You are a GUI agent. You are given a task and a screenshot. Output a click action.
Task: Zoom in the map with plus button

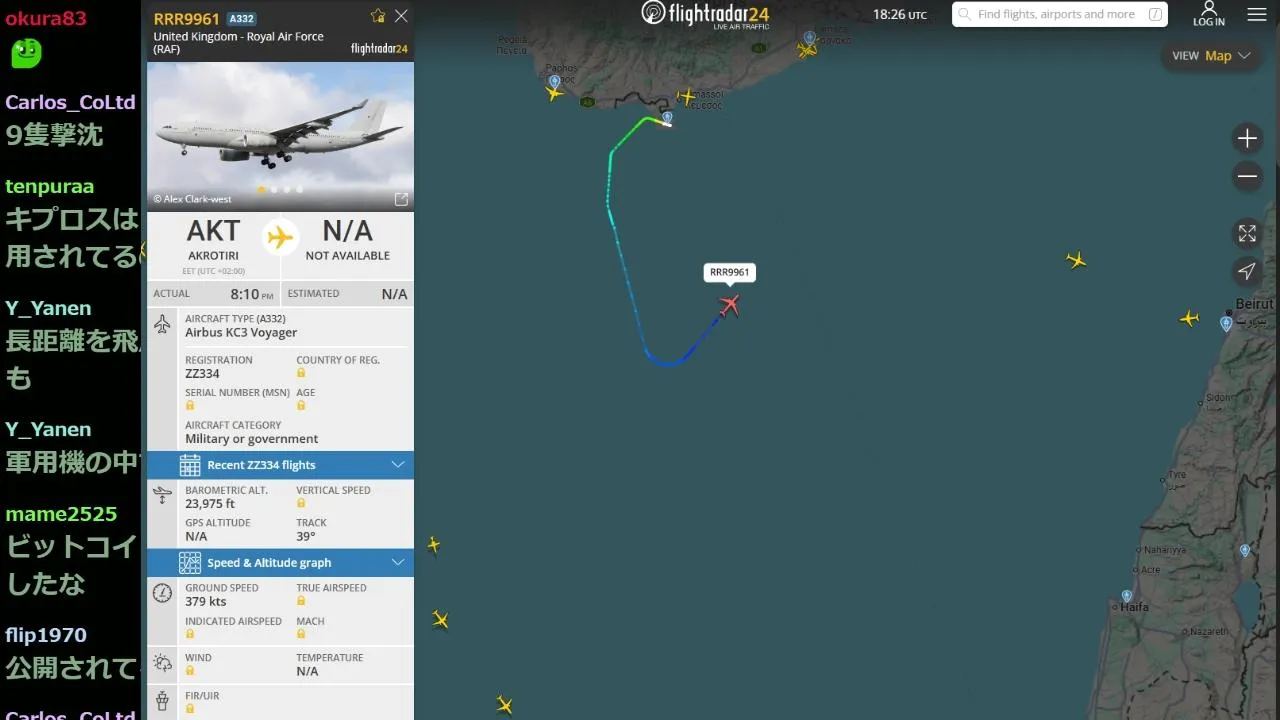(x=1247, y=138)
